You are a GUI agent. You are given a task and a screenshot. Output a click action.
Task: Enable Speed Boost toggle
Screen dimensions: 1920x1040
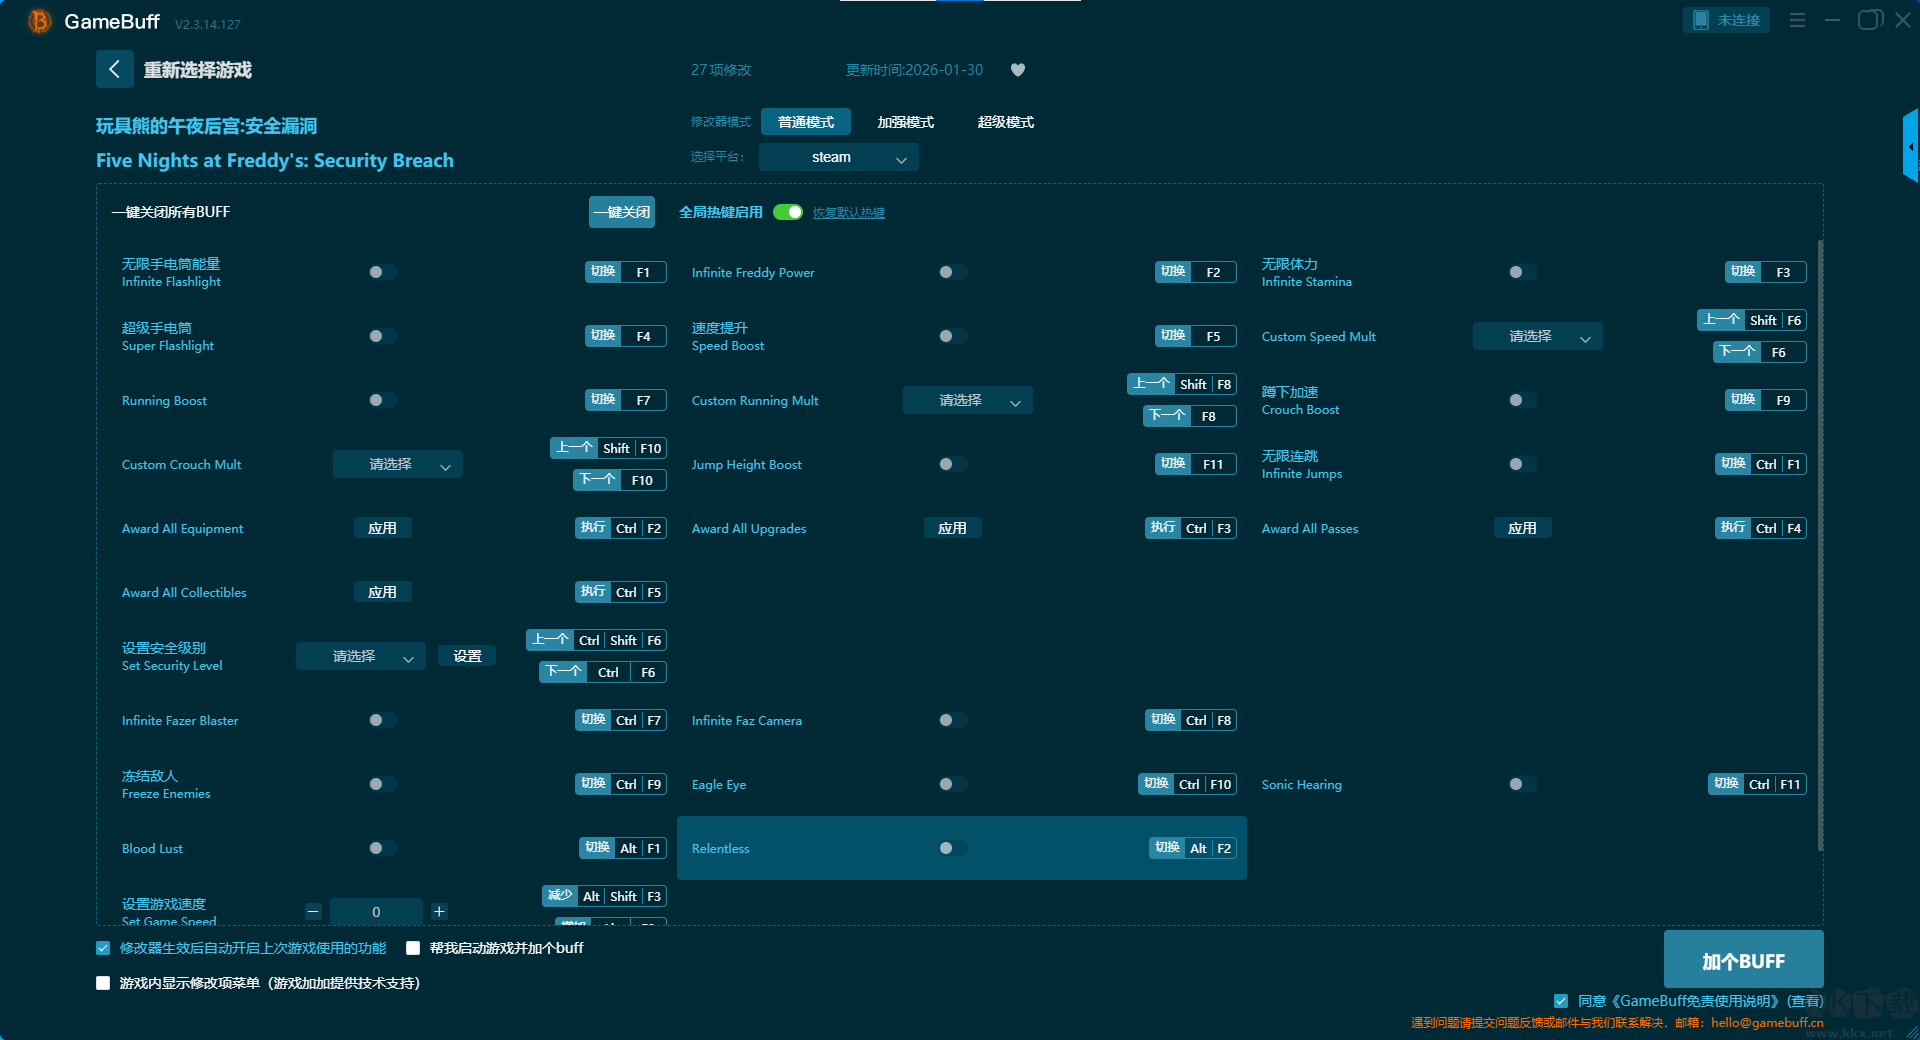(952, 336)
